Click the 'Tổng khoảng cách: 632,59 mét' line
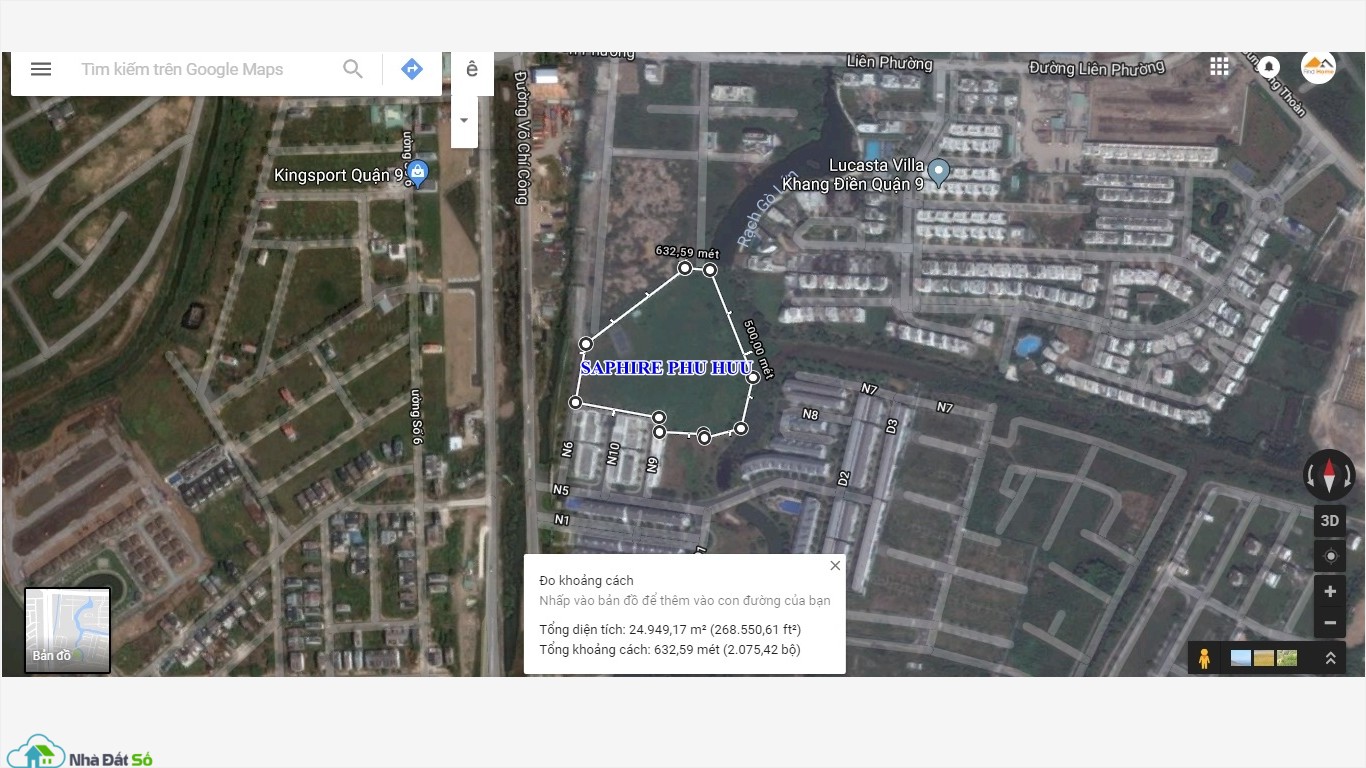 coord(669,650)
